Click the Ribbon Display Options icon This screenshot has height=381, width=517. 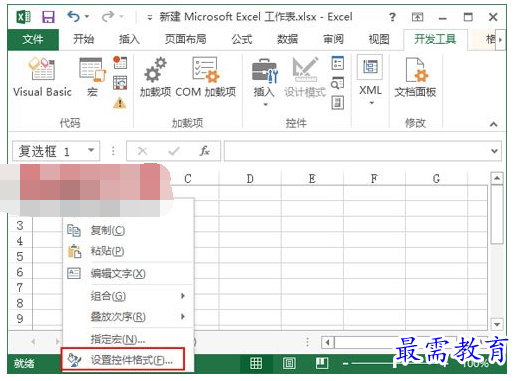pyautogui.click(x=417, y=17)
